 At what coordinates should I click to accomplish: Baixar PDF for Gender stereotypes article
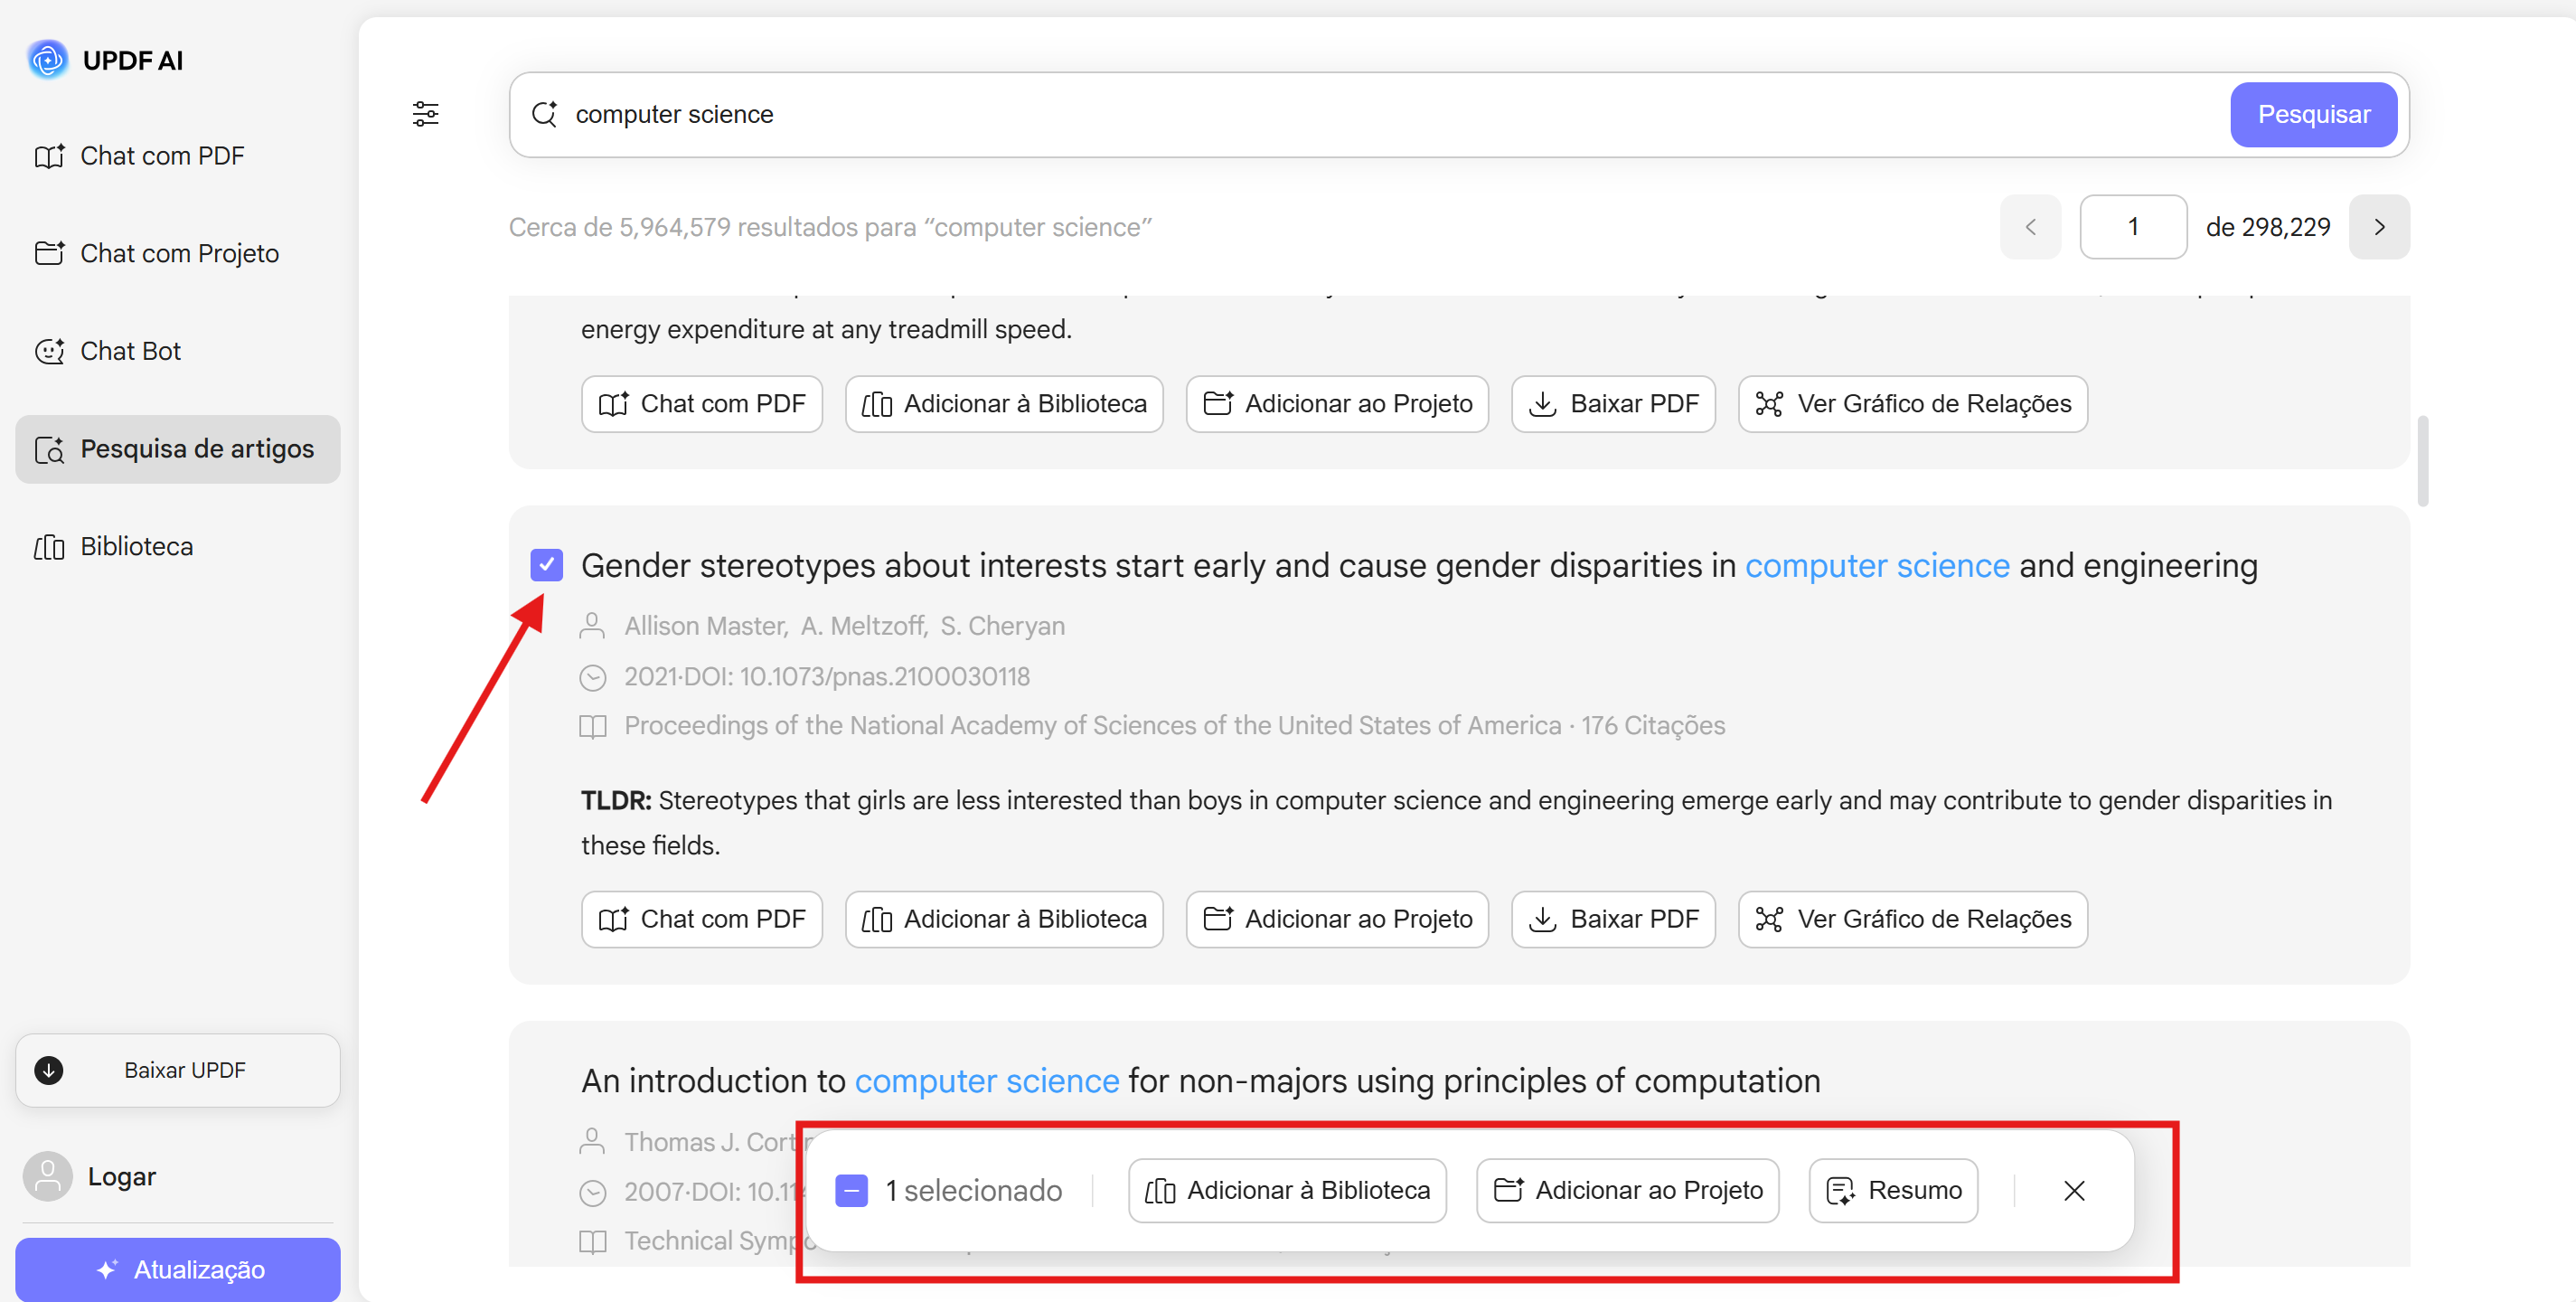click(1613, 919)
